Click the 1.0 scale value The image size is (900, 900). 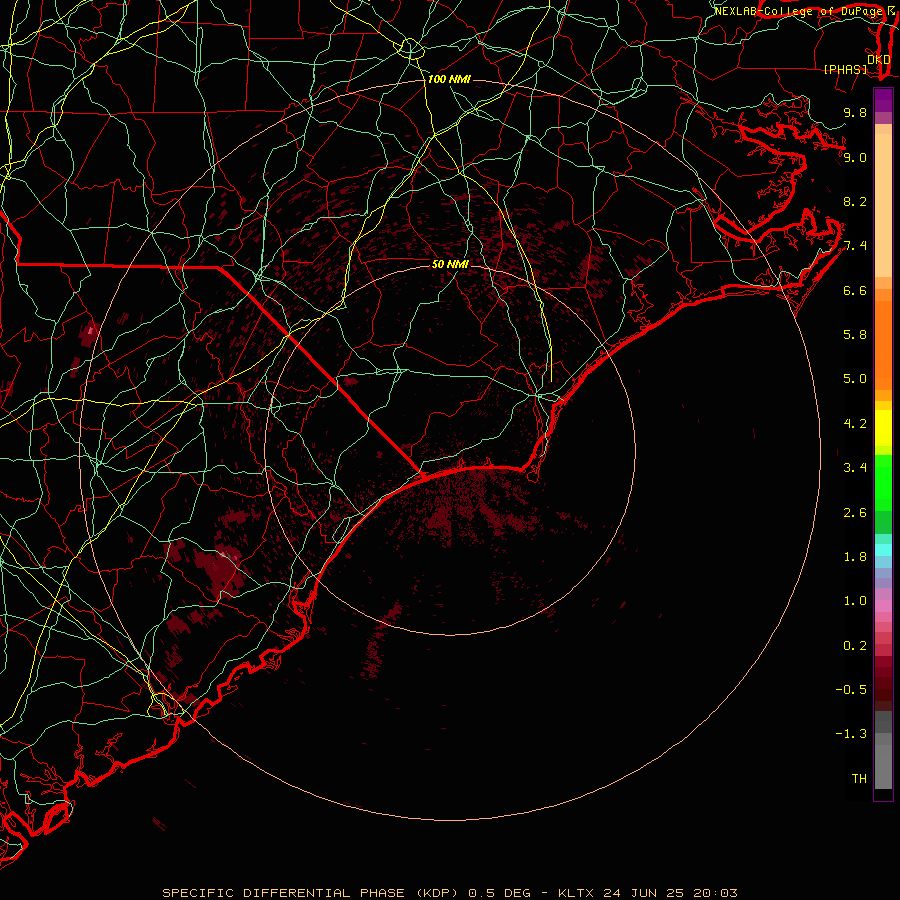point(855,601)
